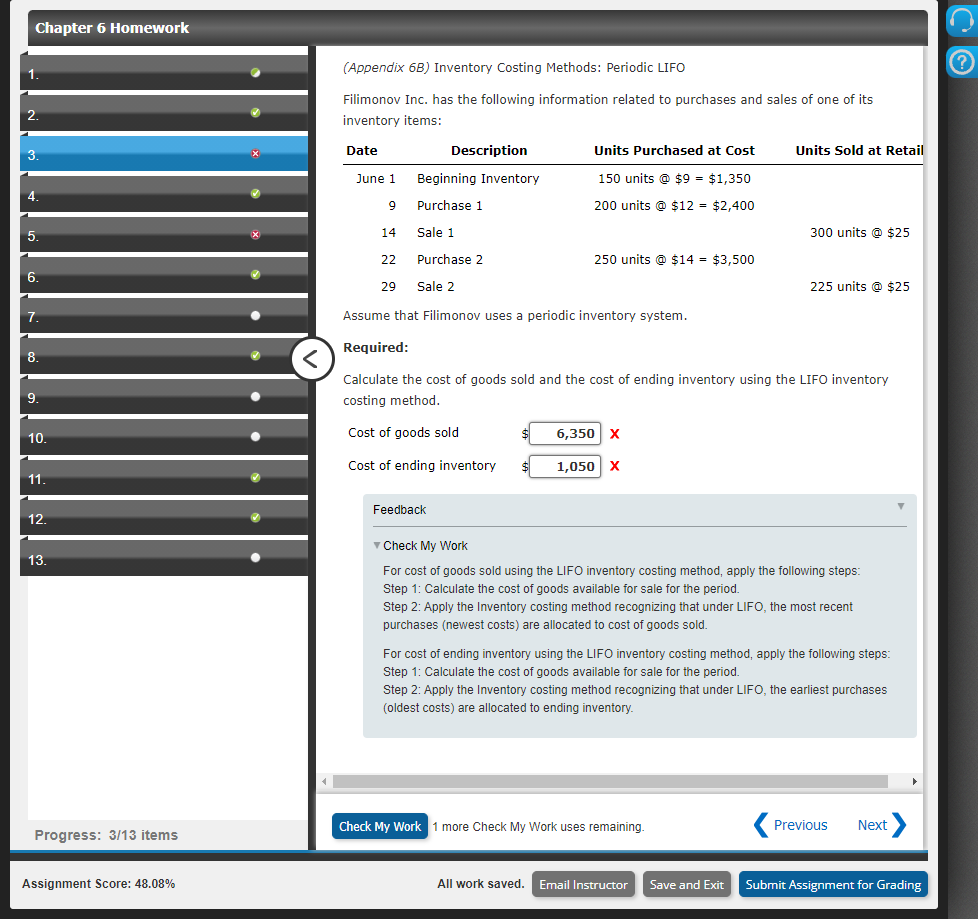Click the 'Assignment Score: 48.08%' text

(99, 883)
